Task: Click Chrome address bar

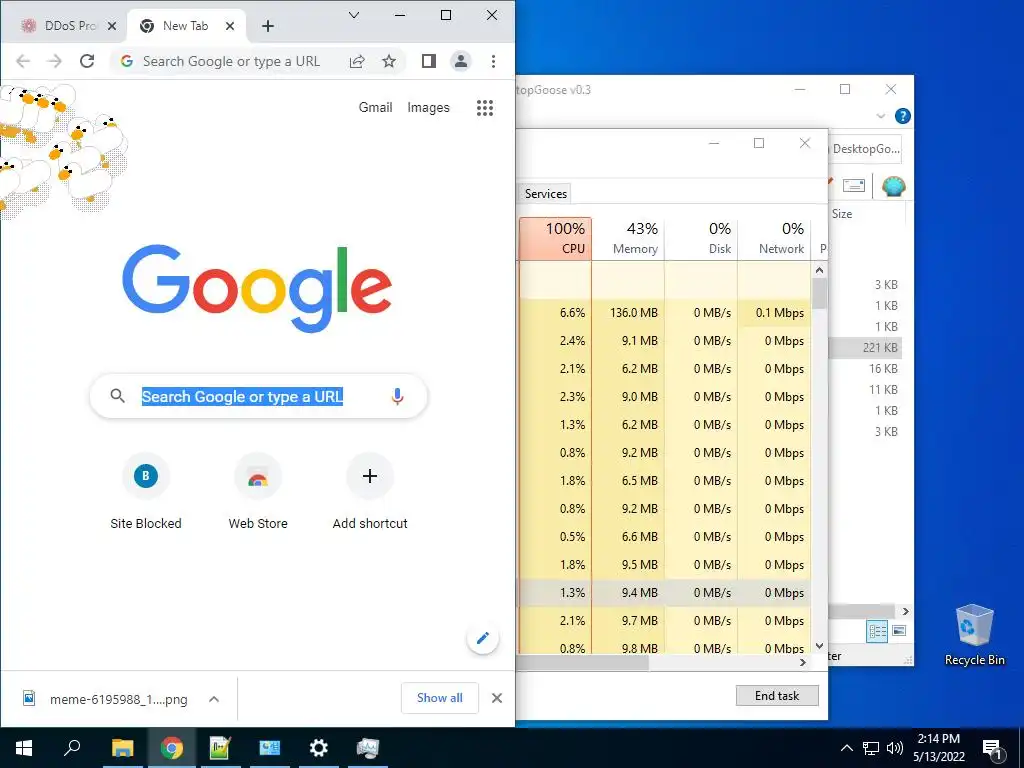Action: [x=231, y=61]
